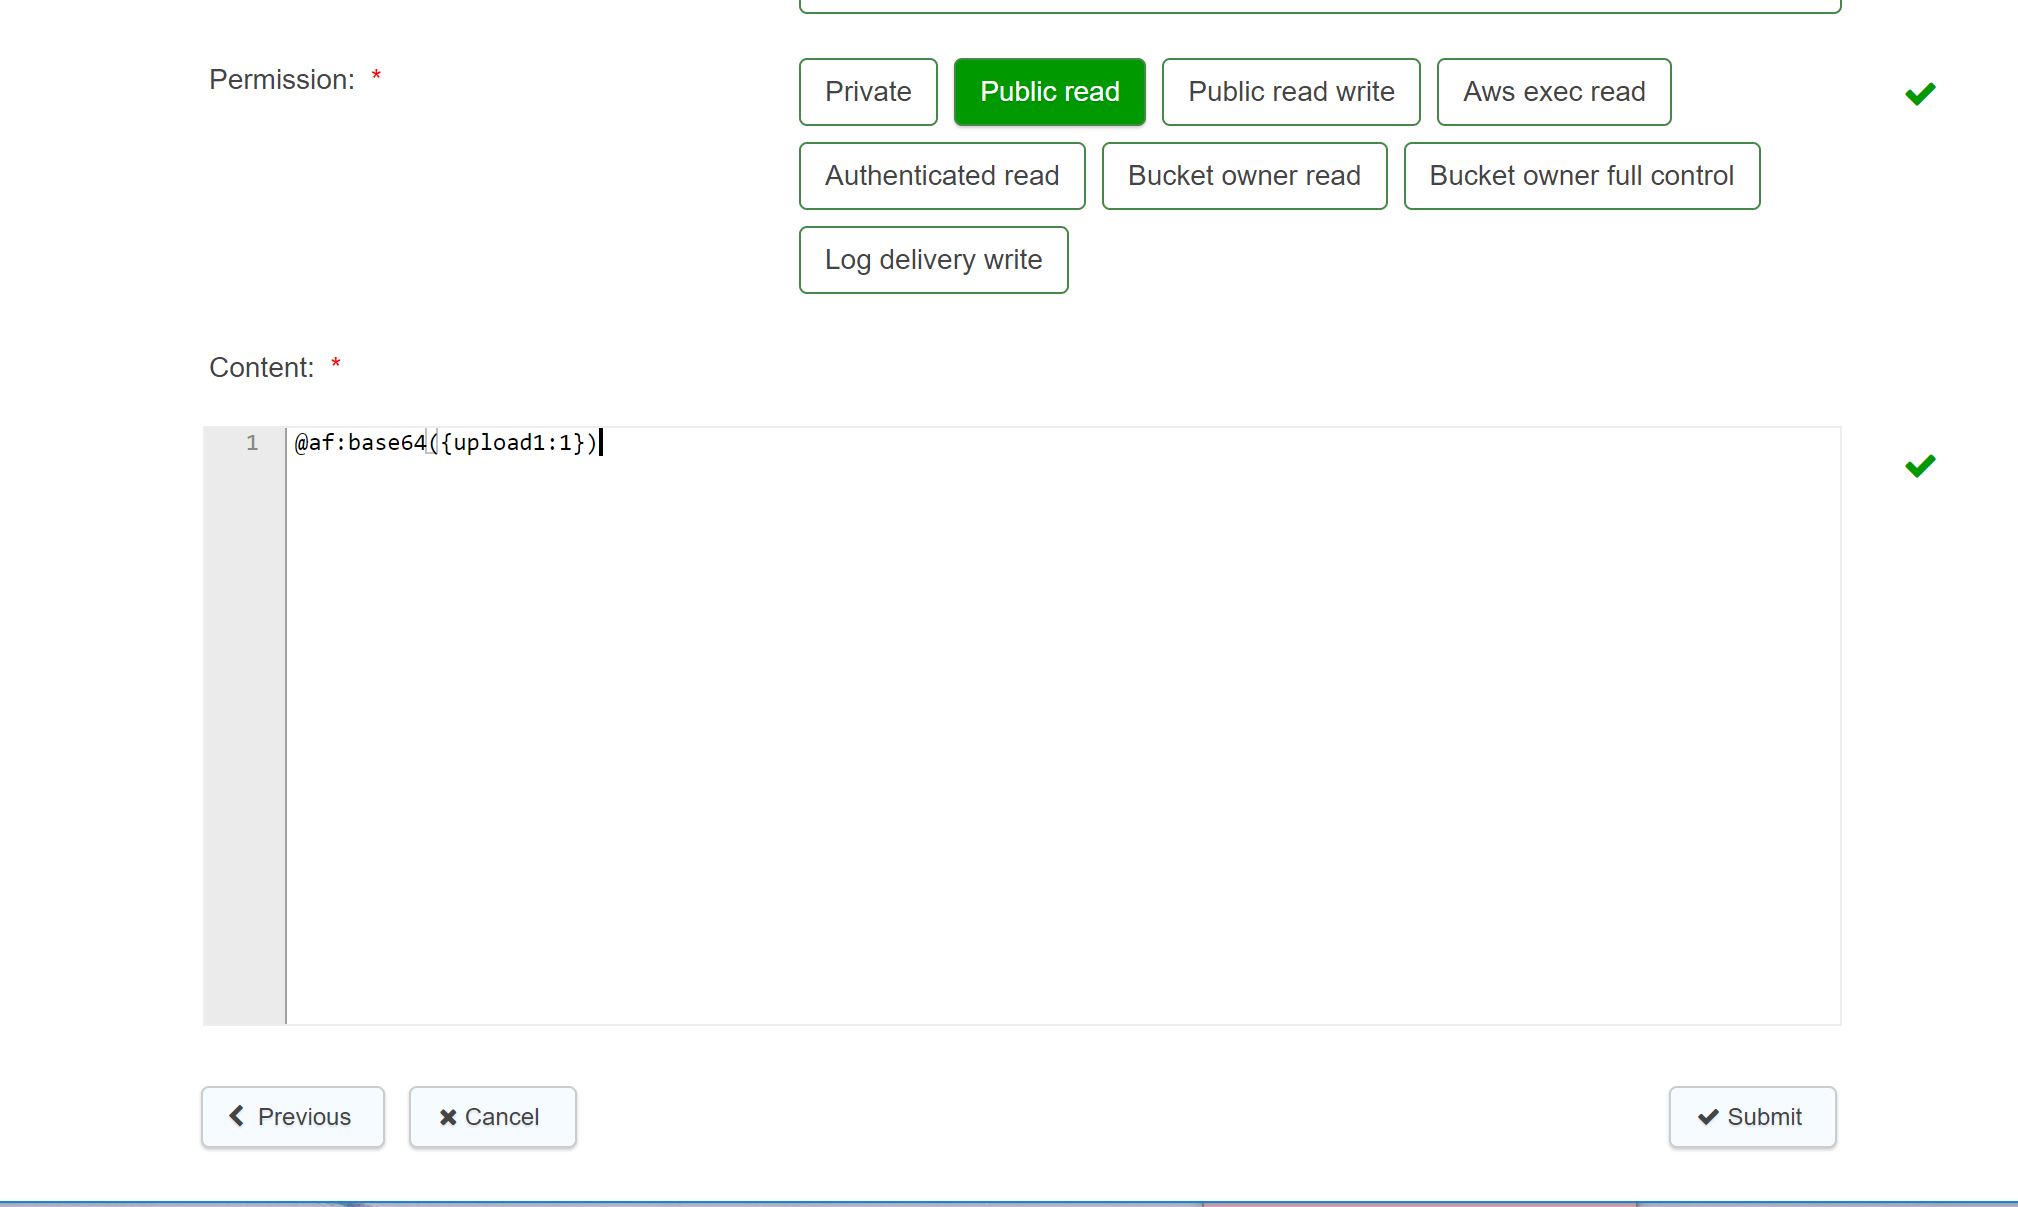Click the Previous button

click(292, 1117)
